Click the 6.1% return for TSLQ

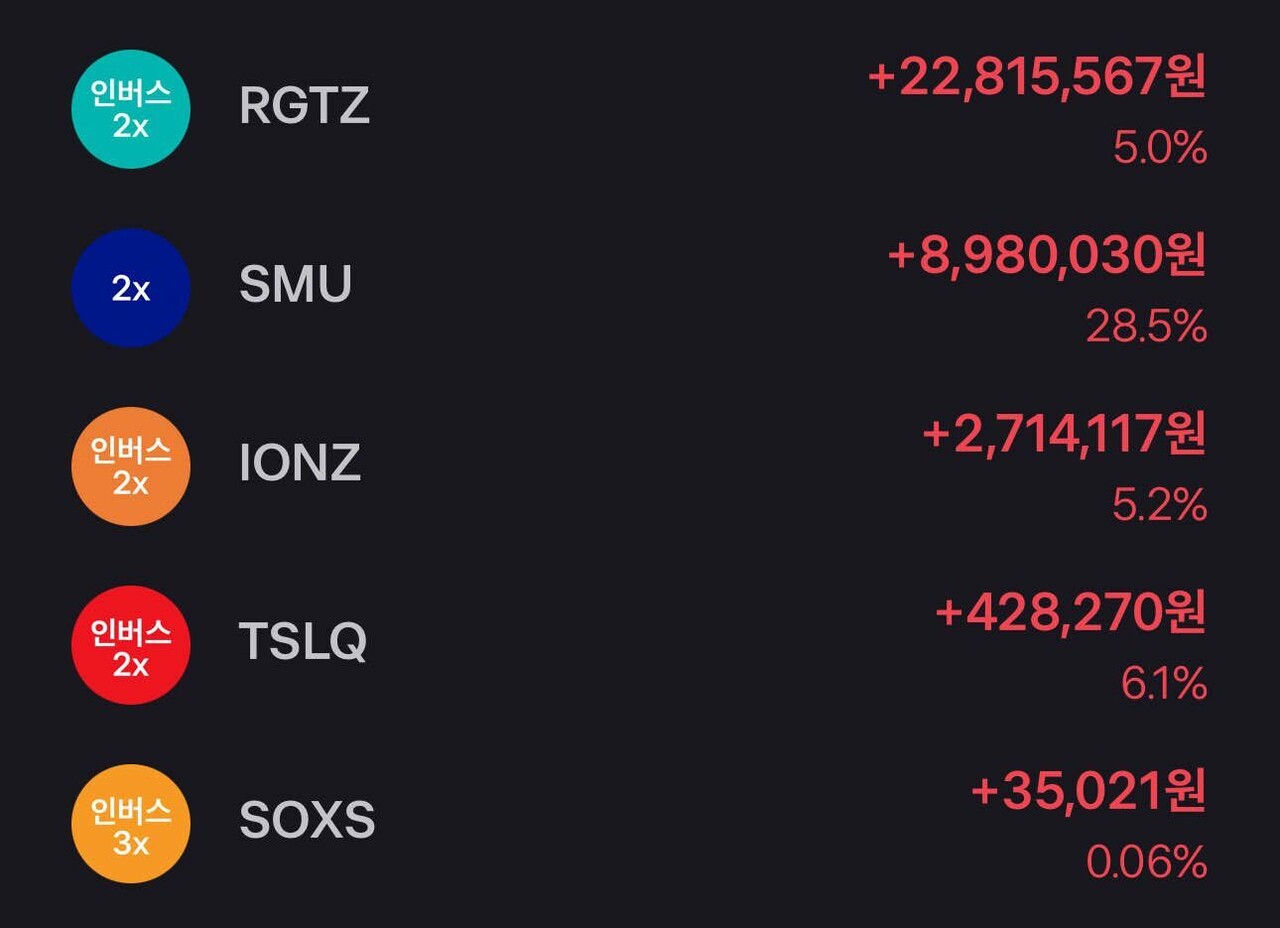1164,685
